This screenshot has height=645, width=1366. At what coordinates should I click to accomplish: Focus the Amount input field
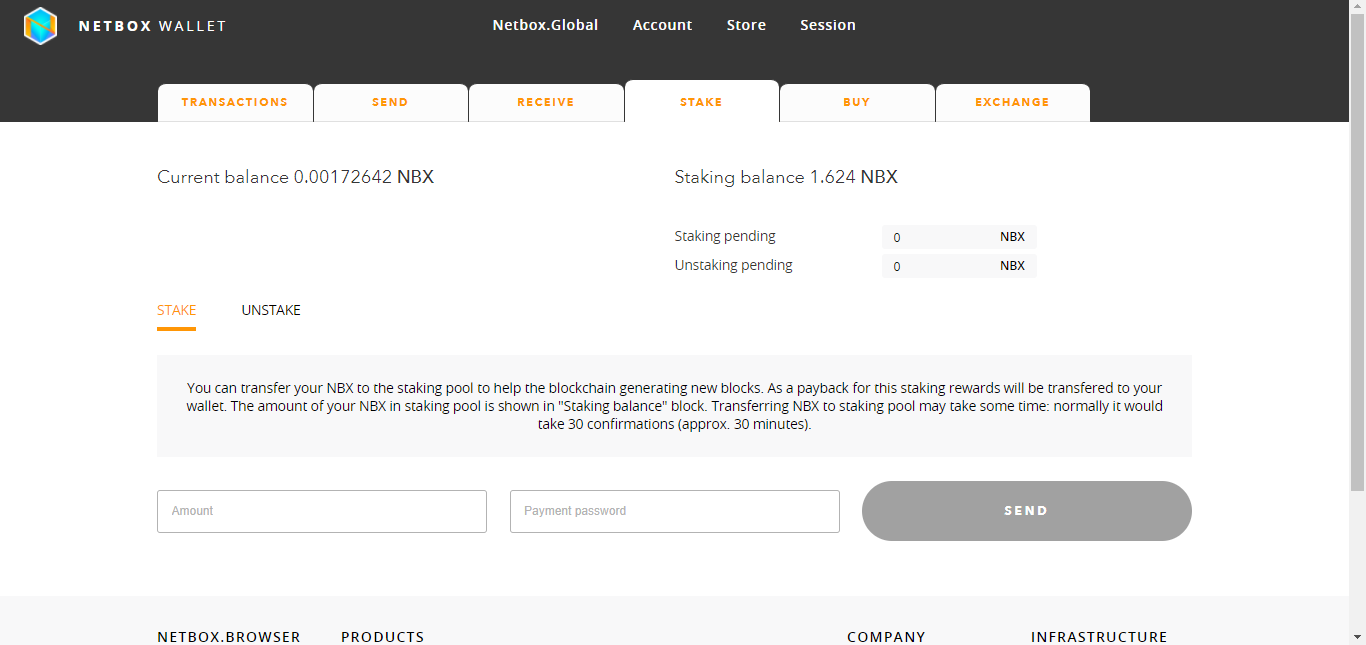click(322, 511)
